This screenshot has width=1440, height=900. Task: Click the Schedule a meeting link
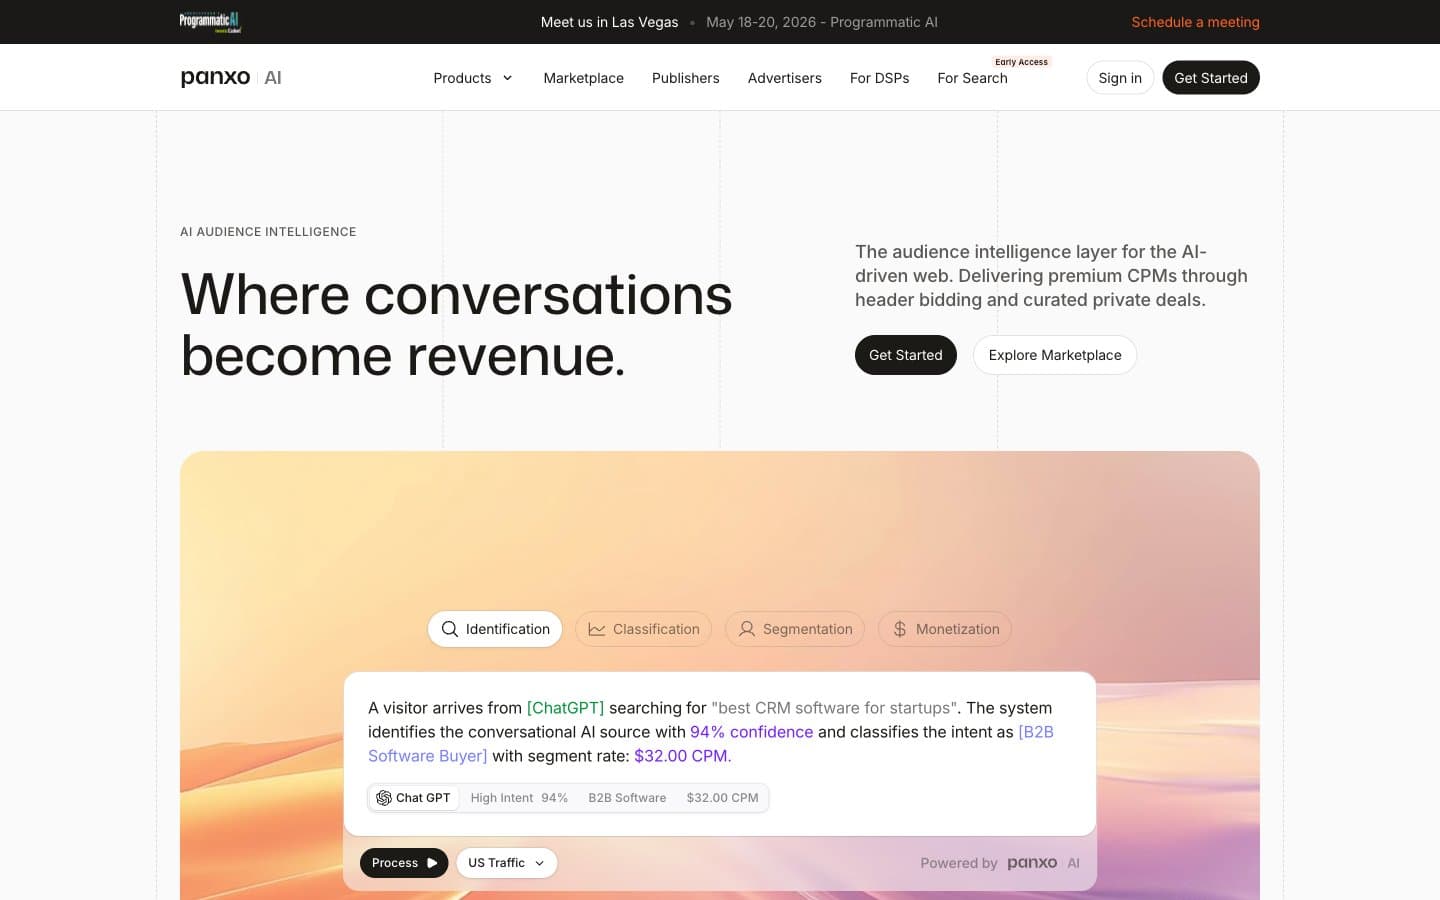[1195, 22]
